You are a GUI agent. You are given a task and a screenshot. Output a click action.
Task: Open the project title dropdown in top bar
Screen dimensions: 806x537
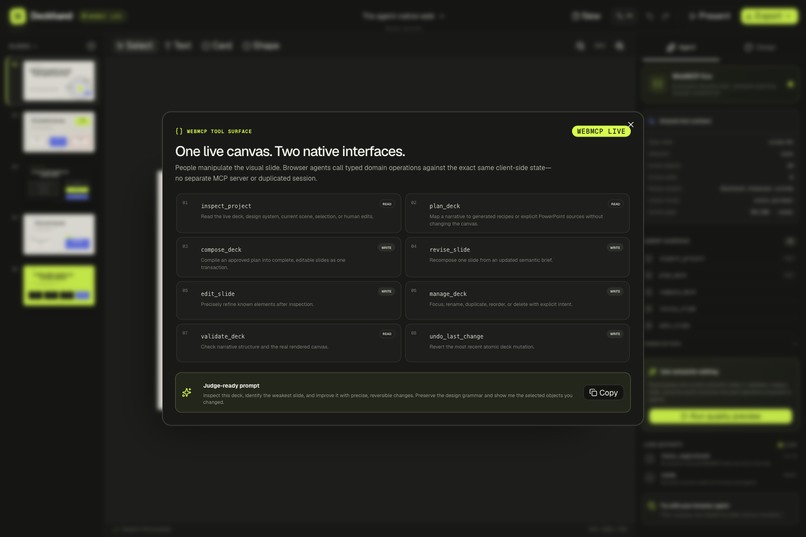[x=403, y=16]
